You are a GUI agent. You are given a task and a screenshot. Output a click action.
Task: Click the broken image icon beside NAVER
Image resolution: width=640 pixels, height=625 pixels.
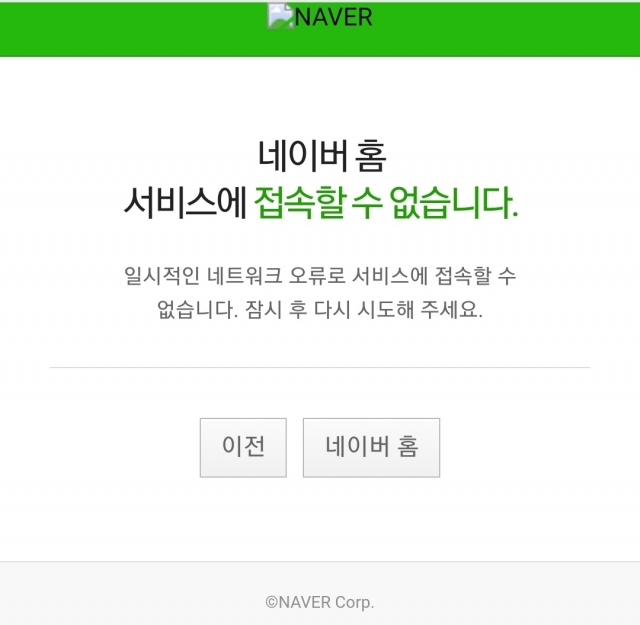[280, 16]
